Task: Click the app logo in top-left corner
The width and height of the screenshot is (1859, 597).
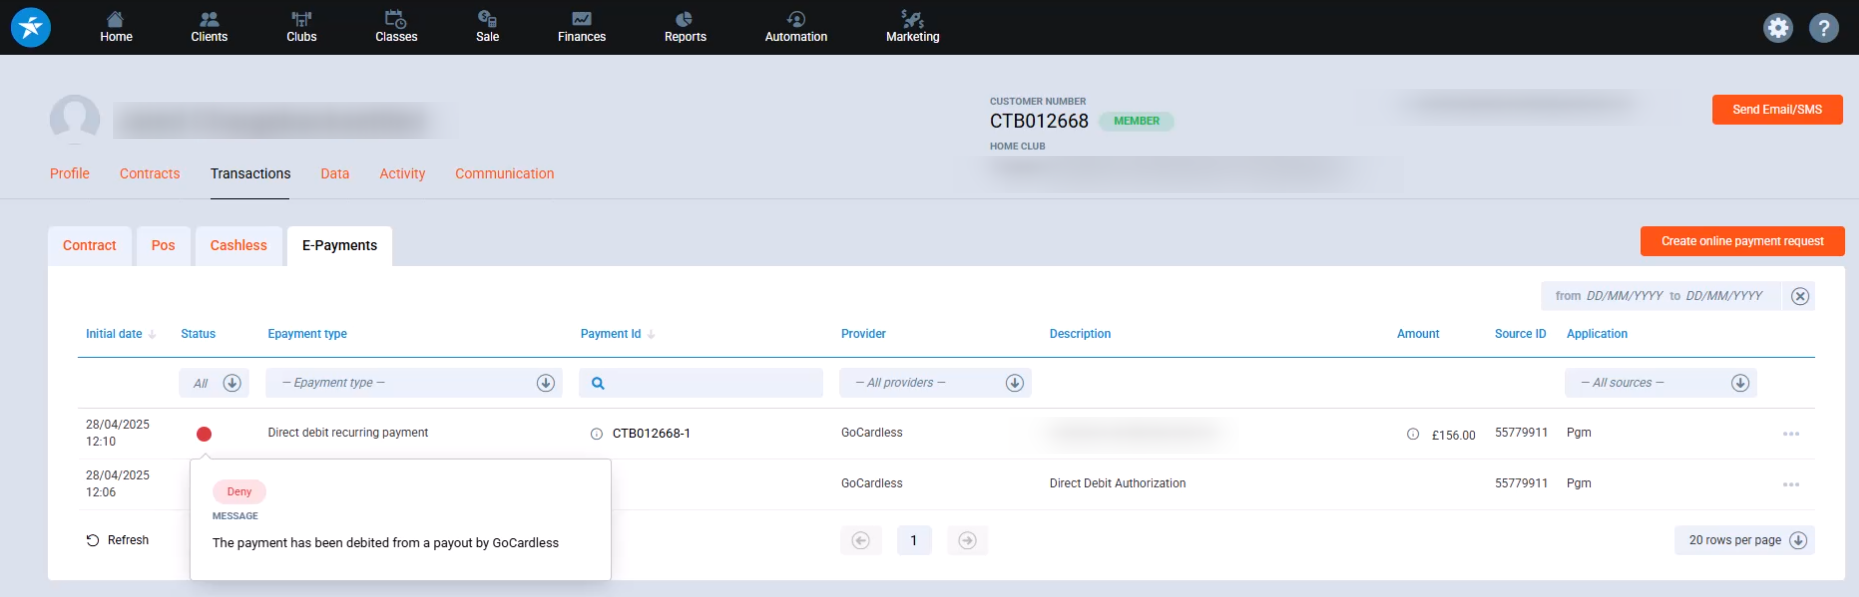Action: [x=31, y=28]
